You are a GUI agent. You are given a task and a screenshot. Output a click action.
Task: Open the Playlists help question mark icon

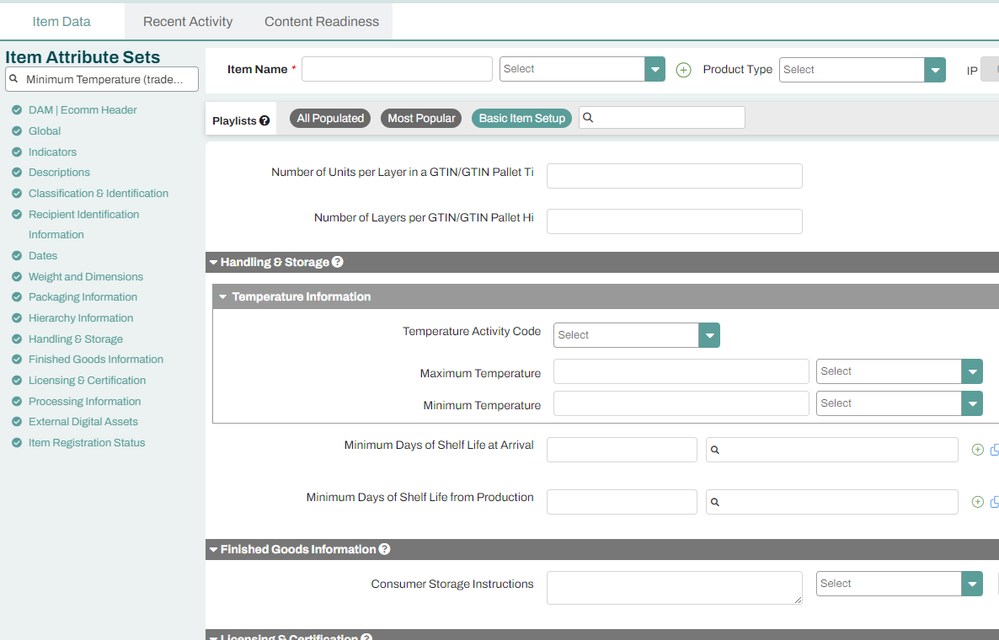click(264, 120)
